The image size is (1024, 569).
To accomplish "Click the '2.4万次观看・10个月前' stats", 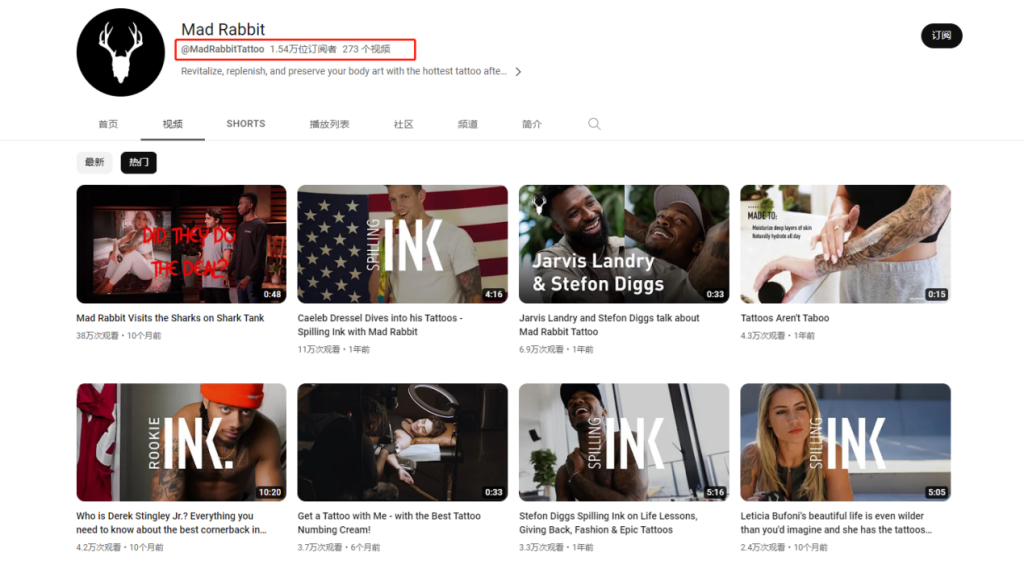I will click(x=784, y=547).
